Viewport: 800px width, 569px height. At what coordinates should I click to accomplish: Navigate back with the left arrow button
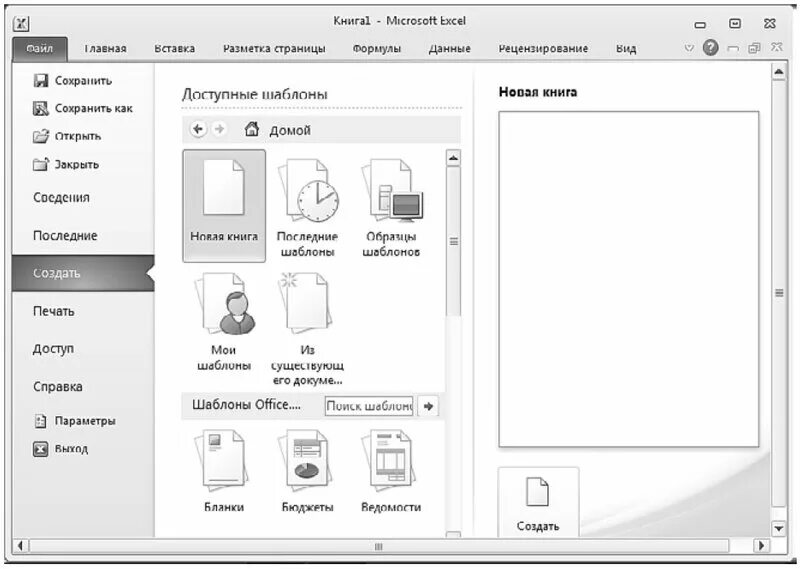pos(198,129)
